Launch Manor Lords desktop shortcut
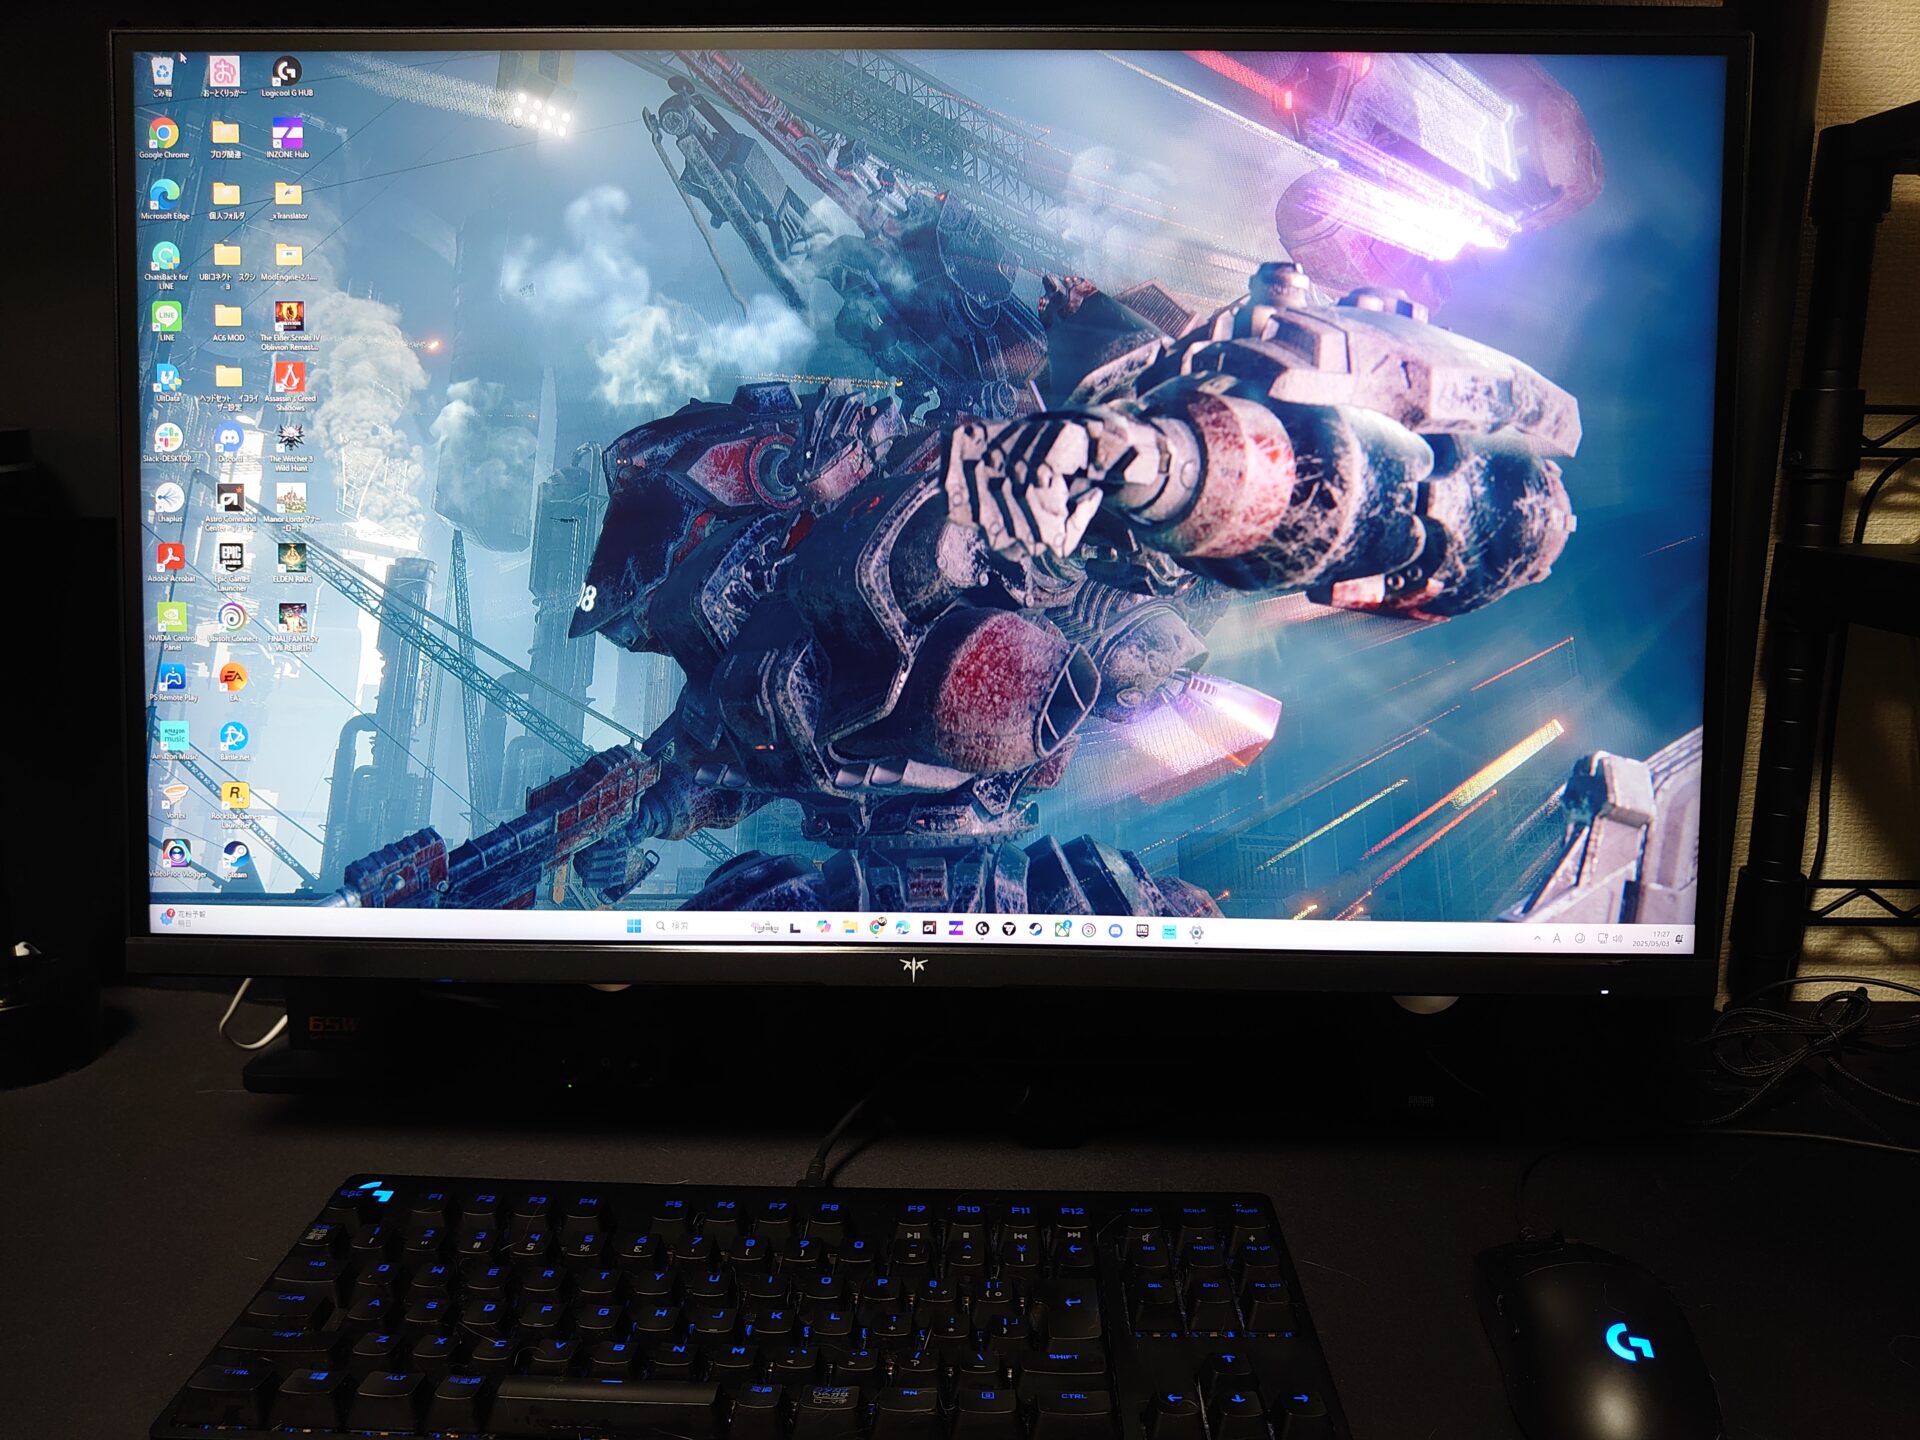 tap(291, 506)
